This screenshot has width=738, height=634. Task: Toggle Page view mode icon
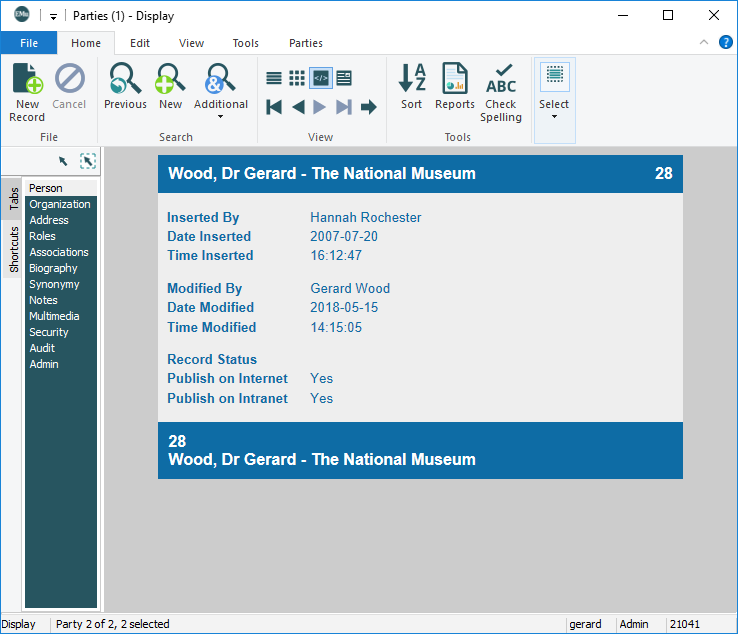(344, 78)
